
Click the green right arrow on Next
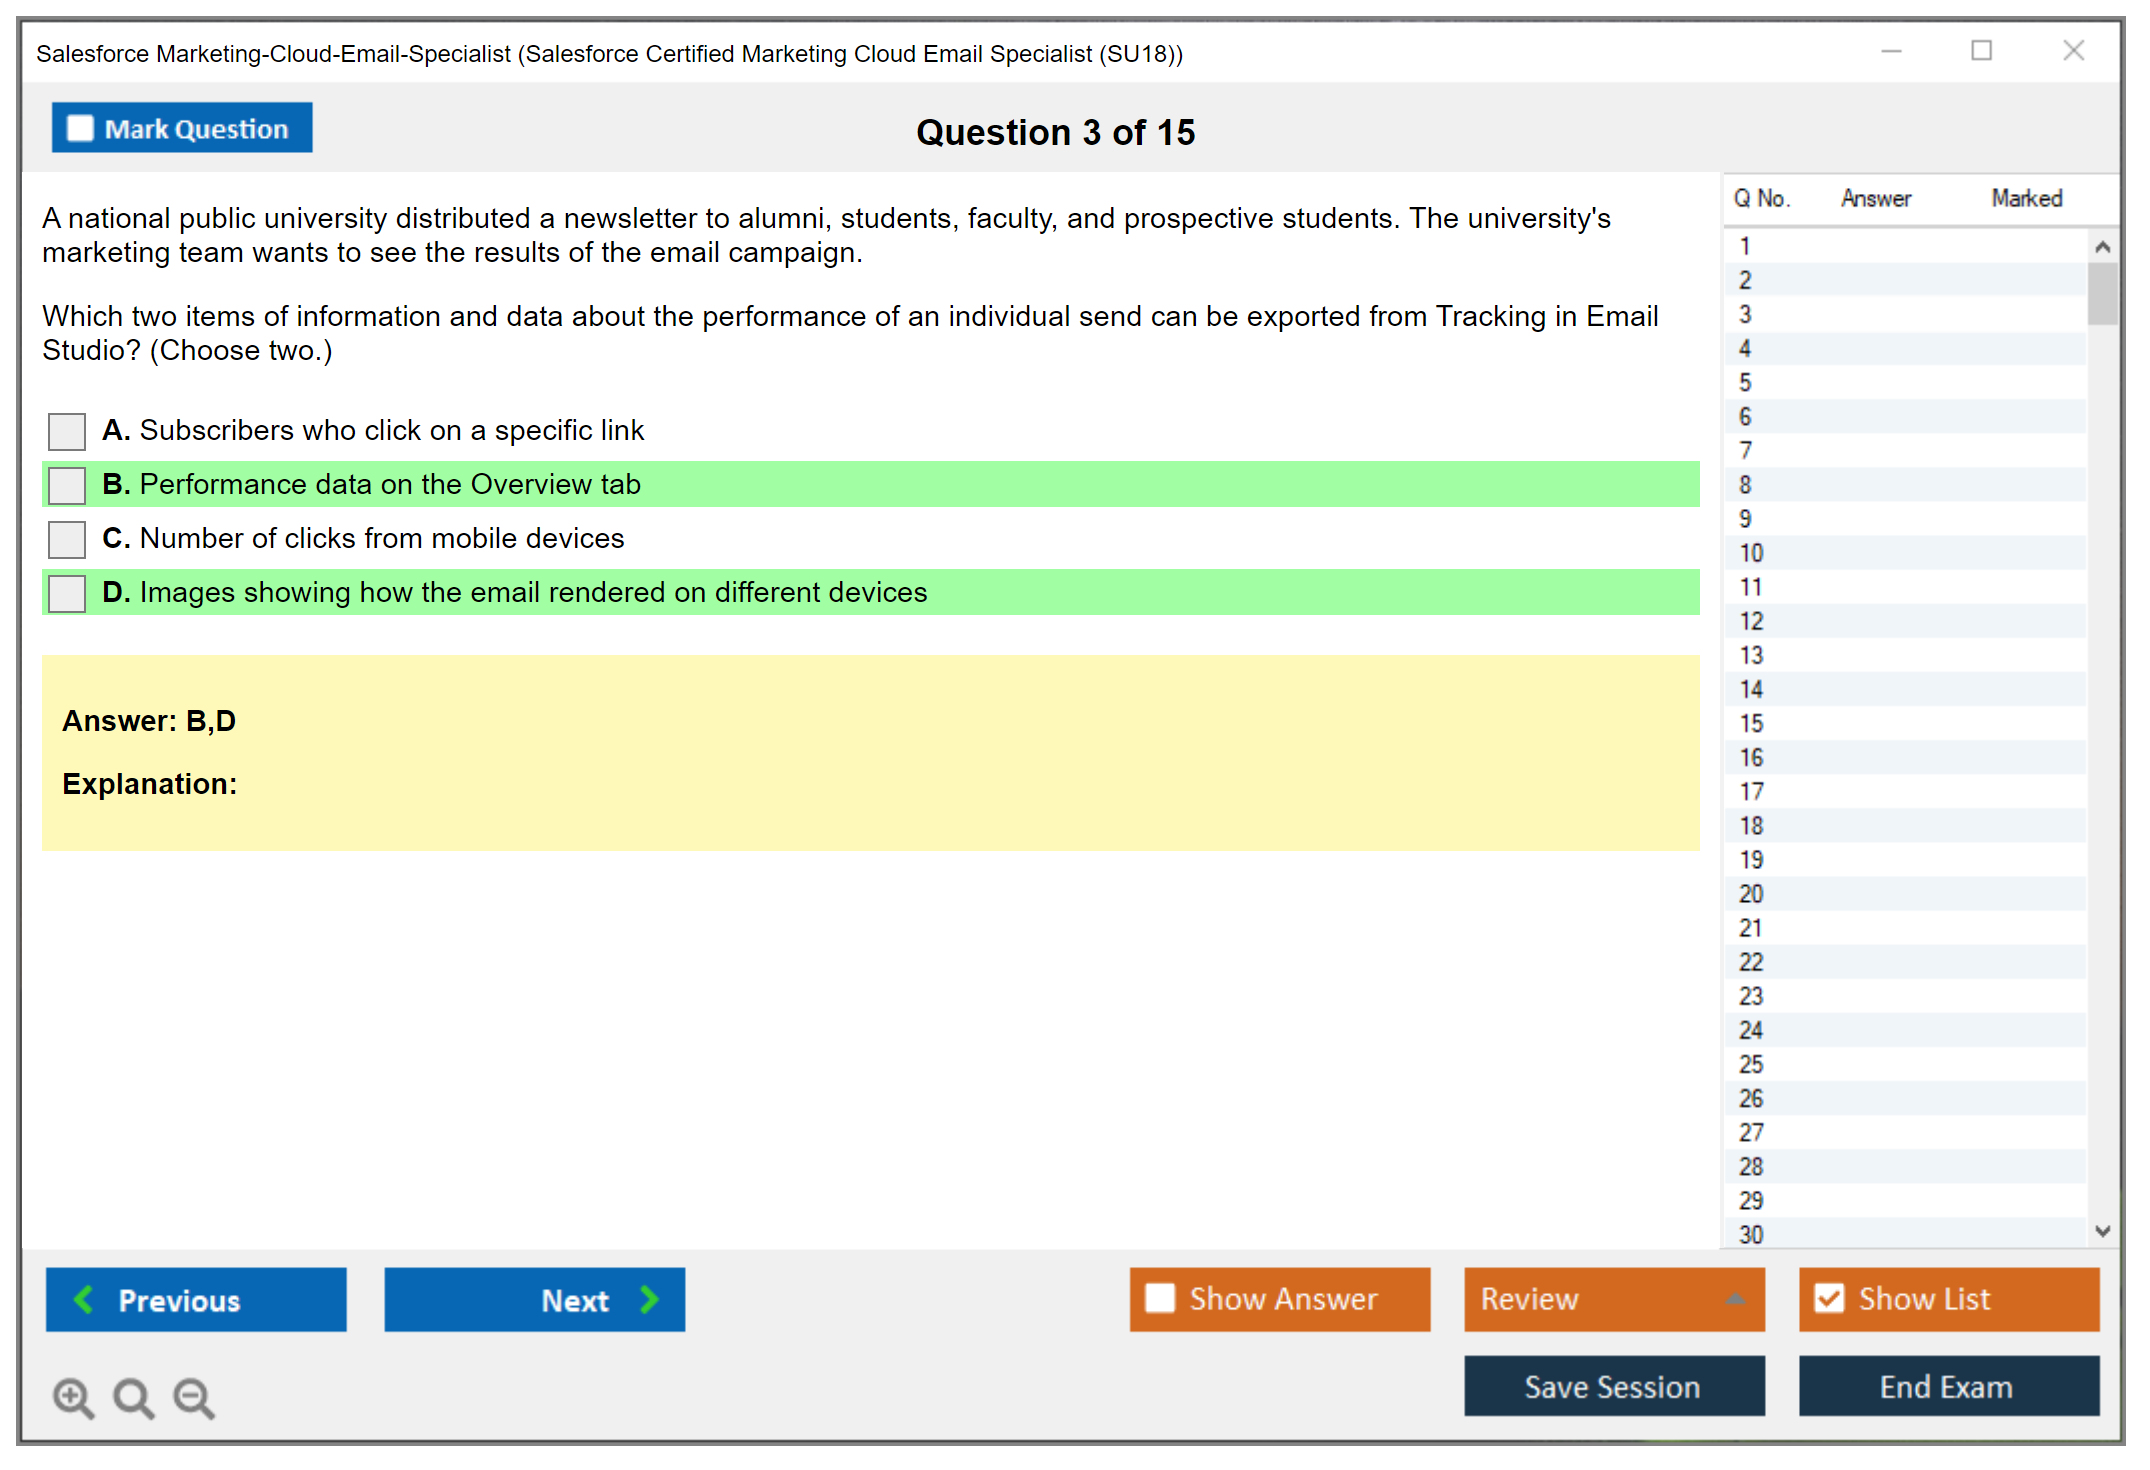click(649, 1299)
